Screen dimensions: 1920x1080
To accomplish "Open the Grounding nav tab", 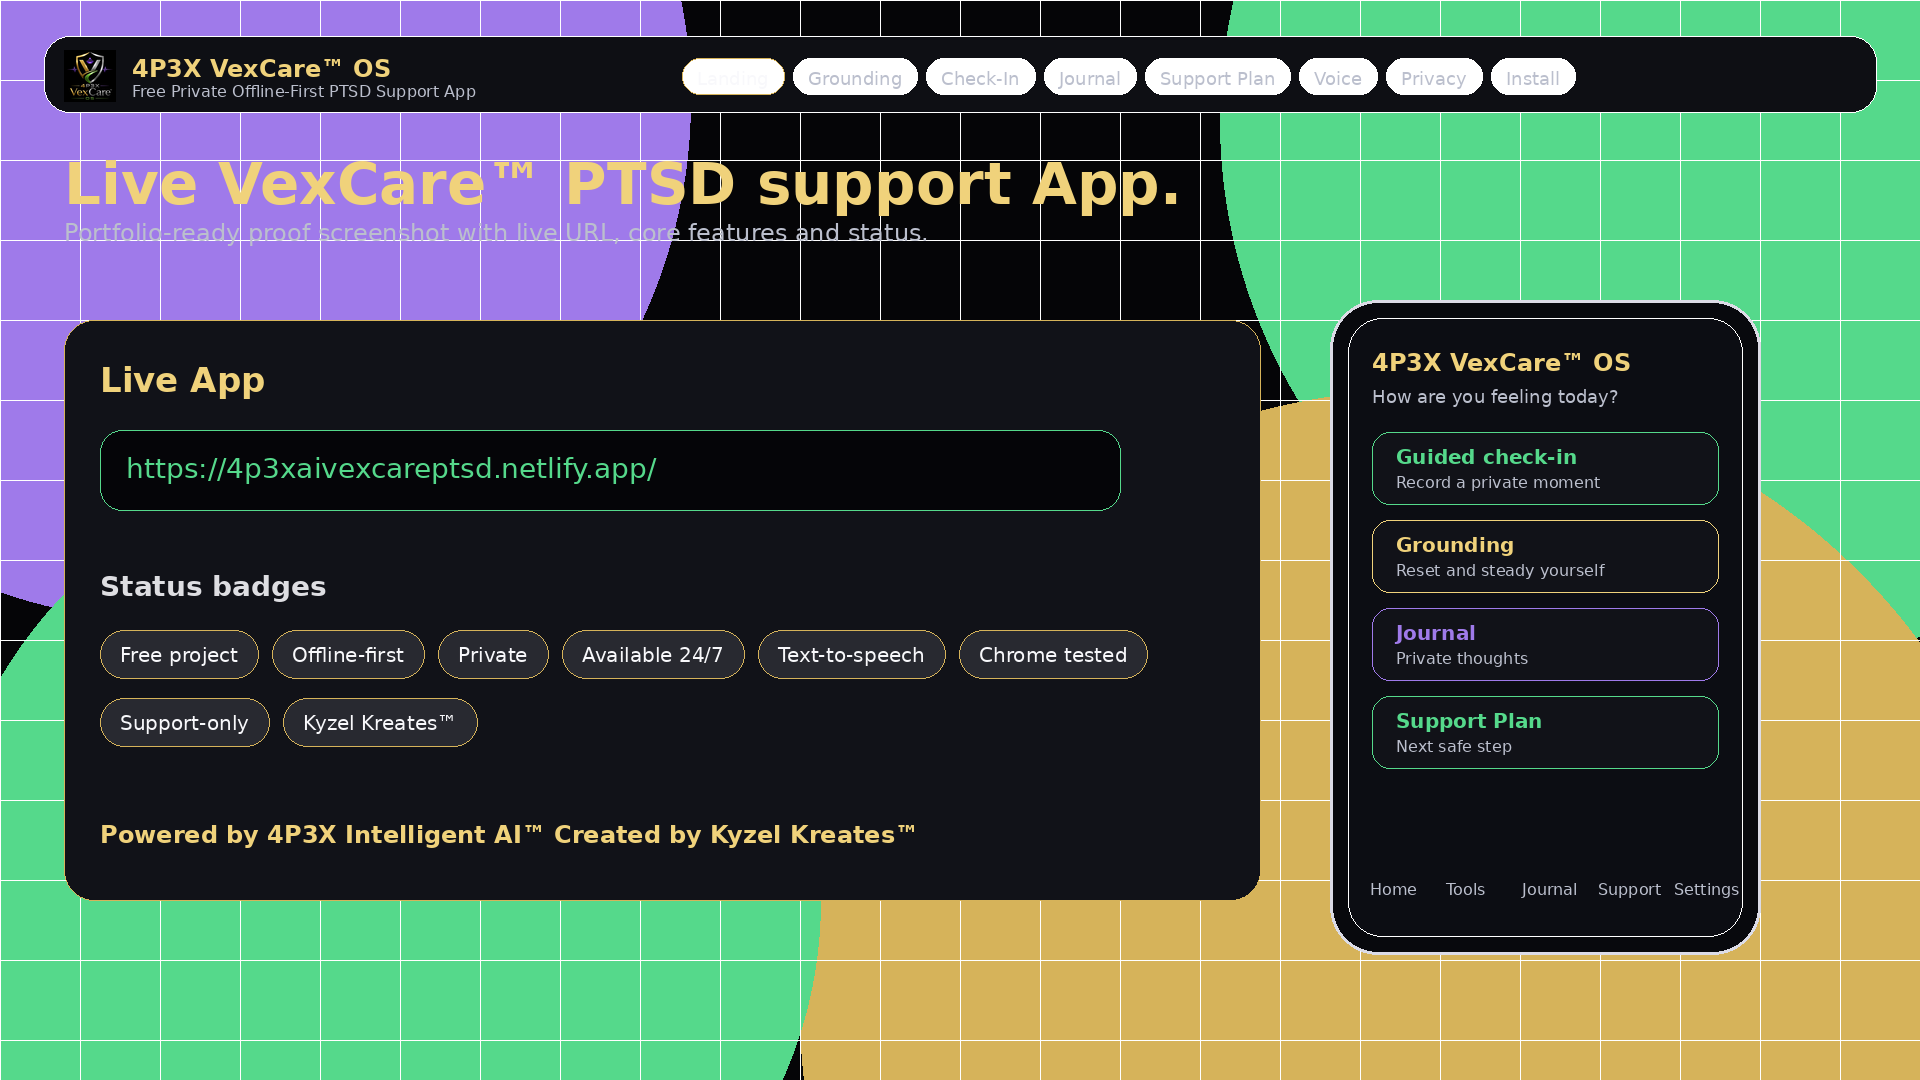I will pyautogui.click(x=855, y=77).
